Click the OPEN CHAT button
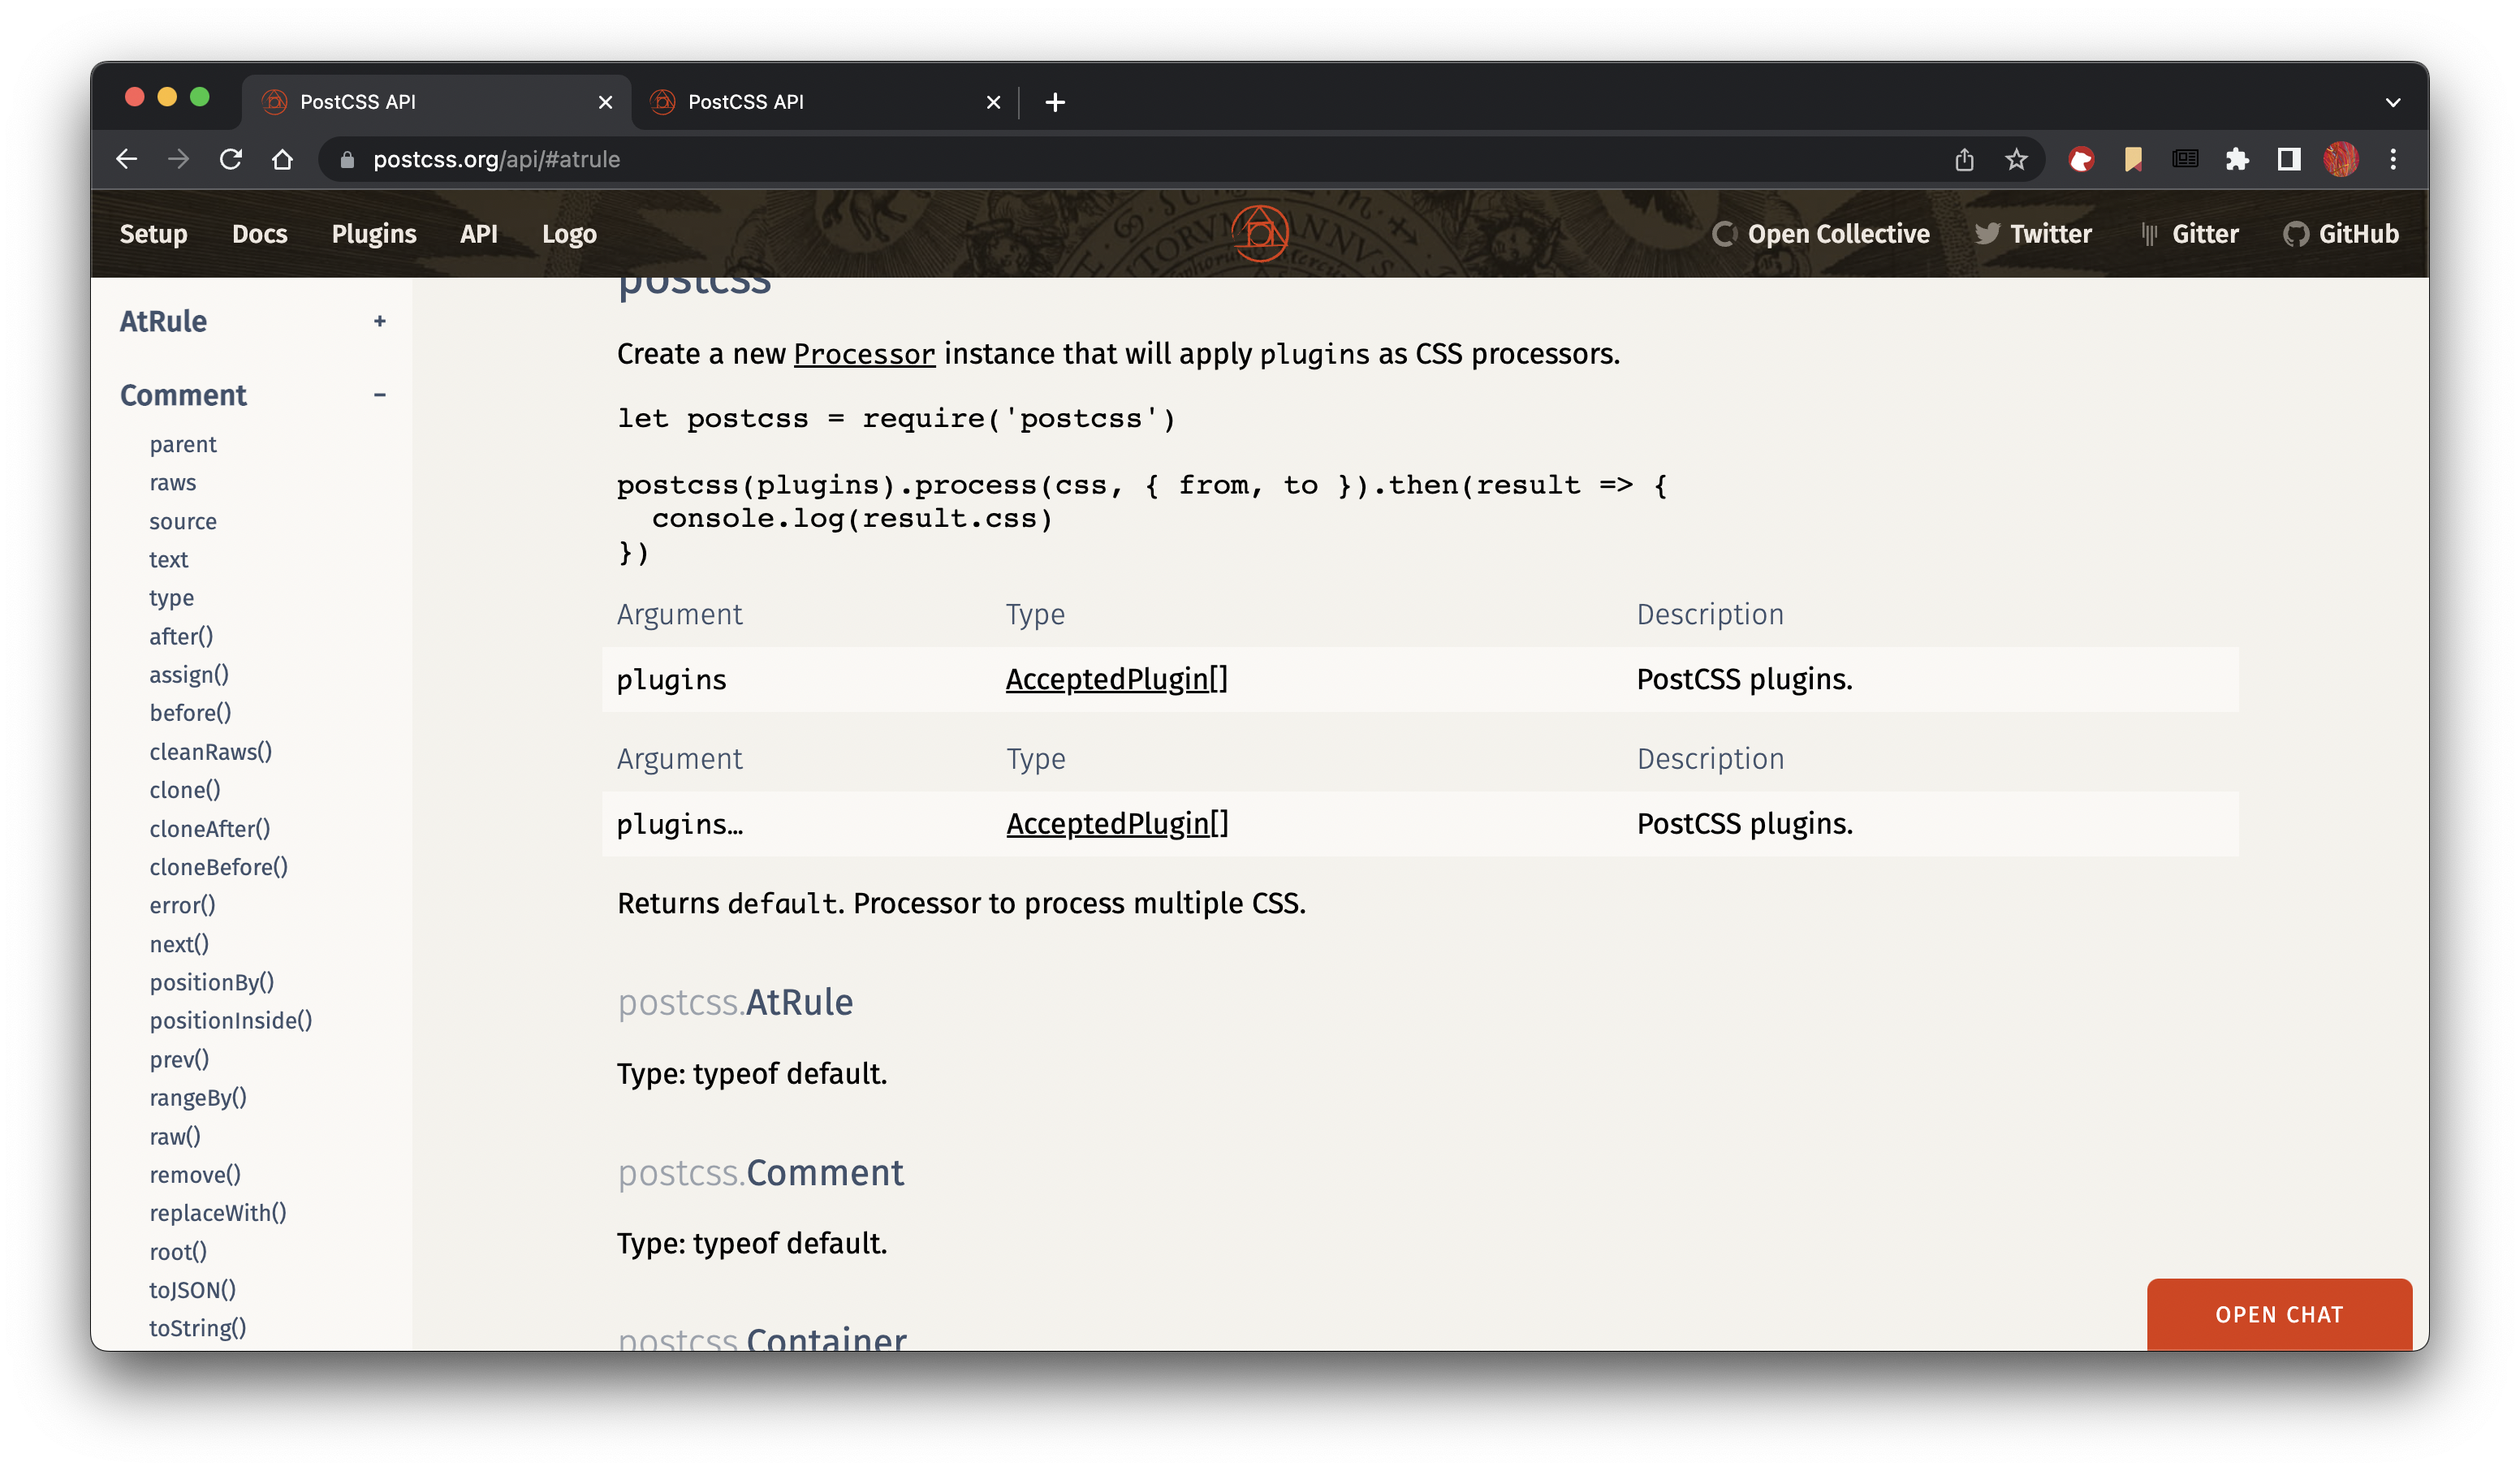Viewport: 2520px width, 1471px height. coord(2279,1314)
